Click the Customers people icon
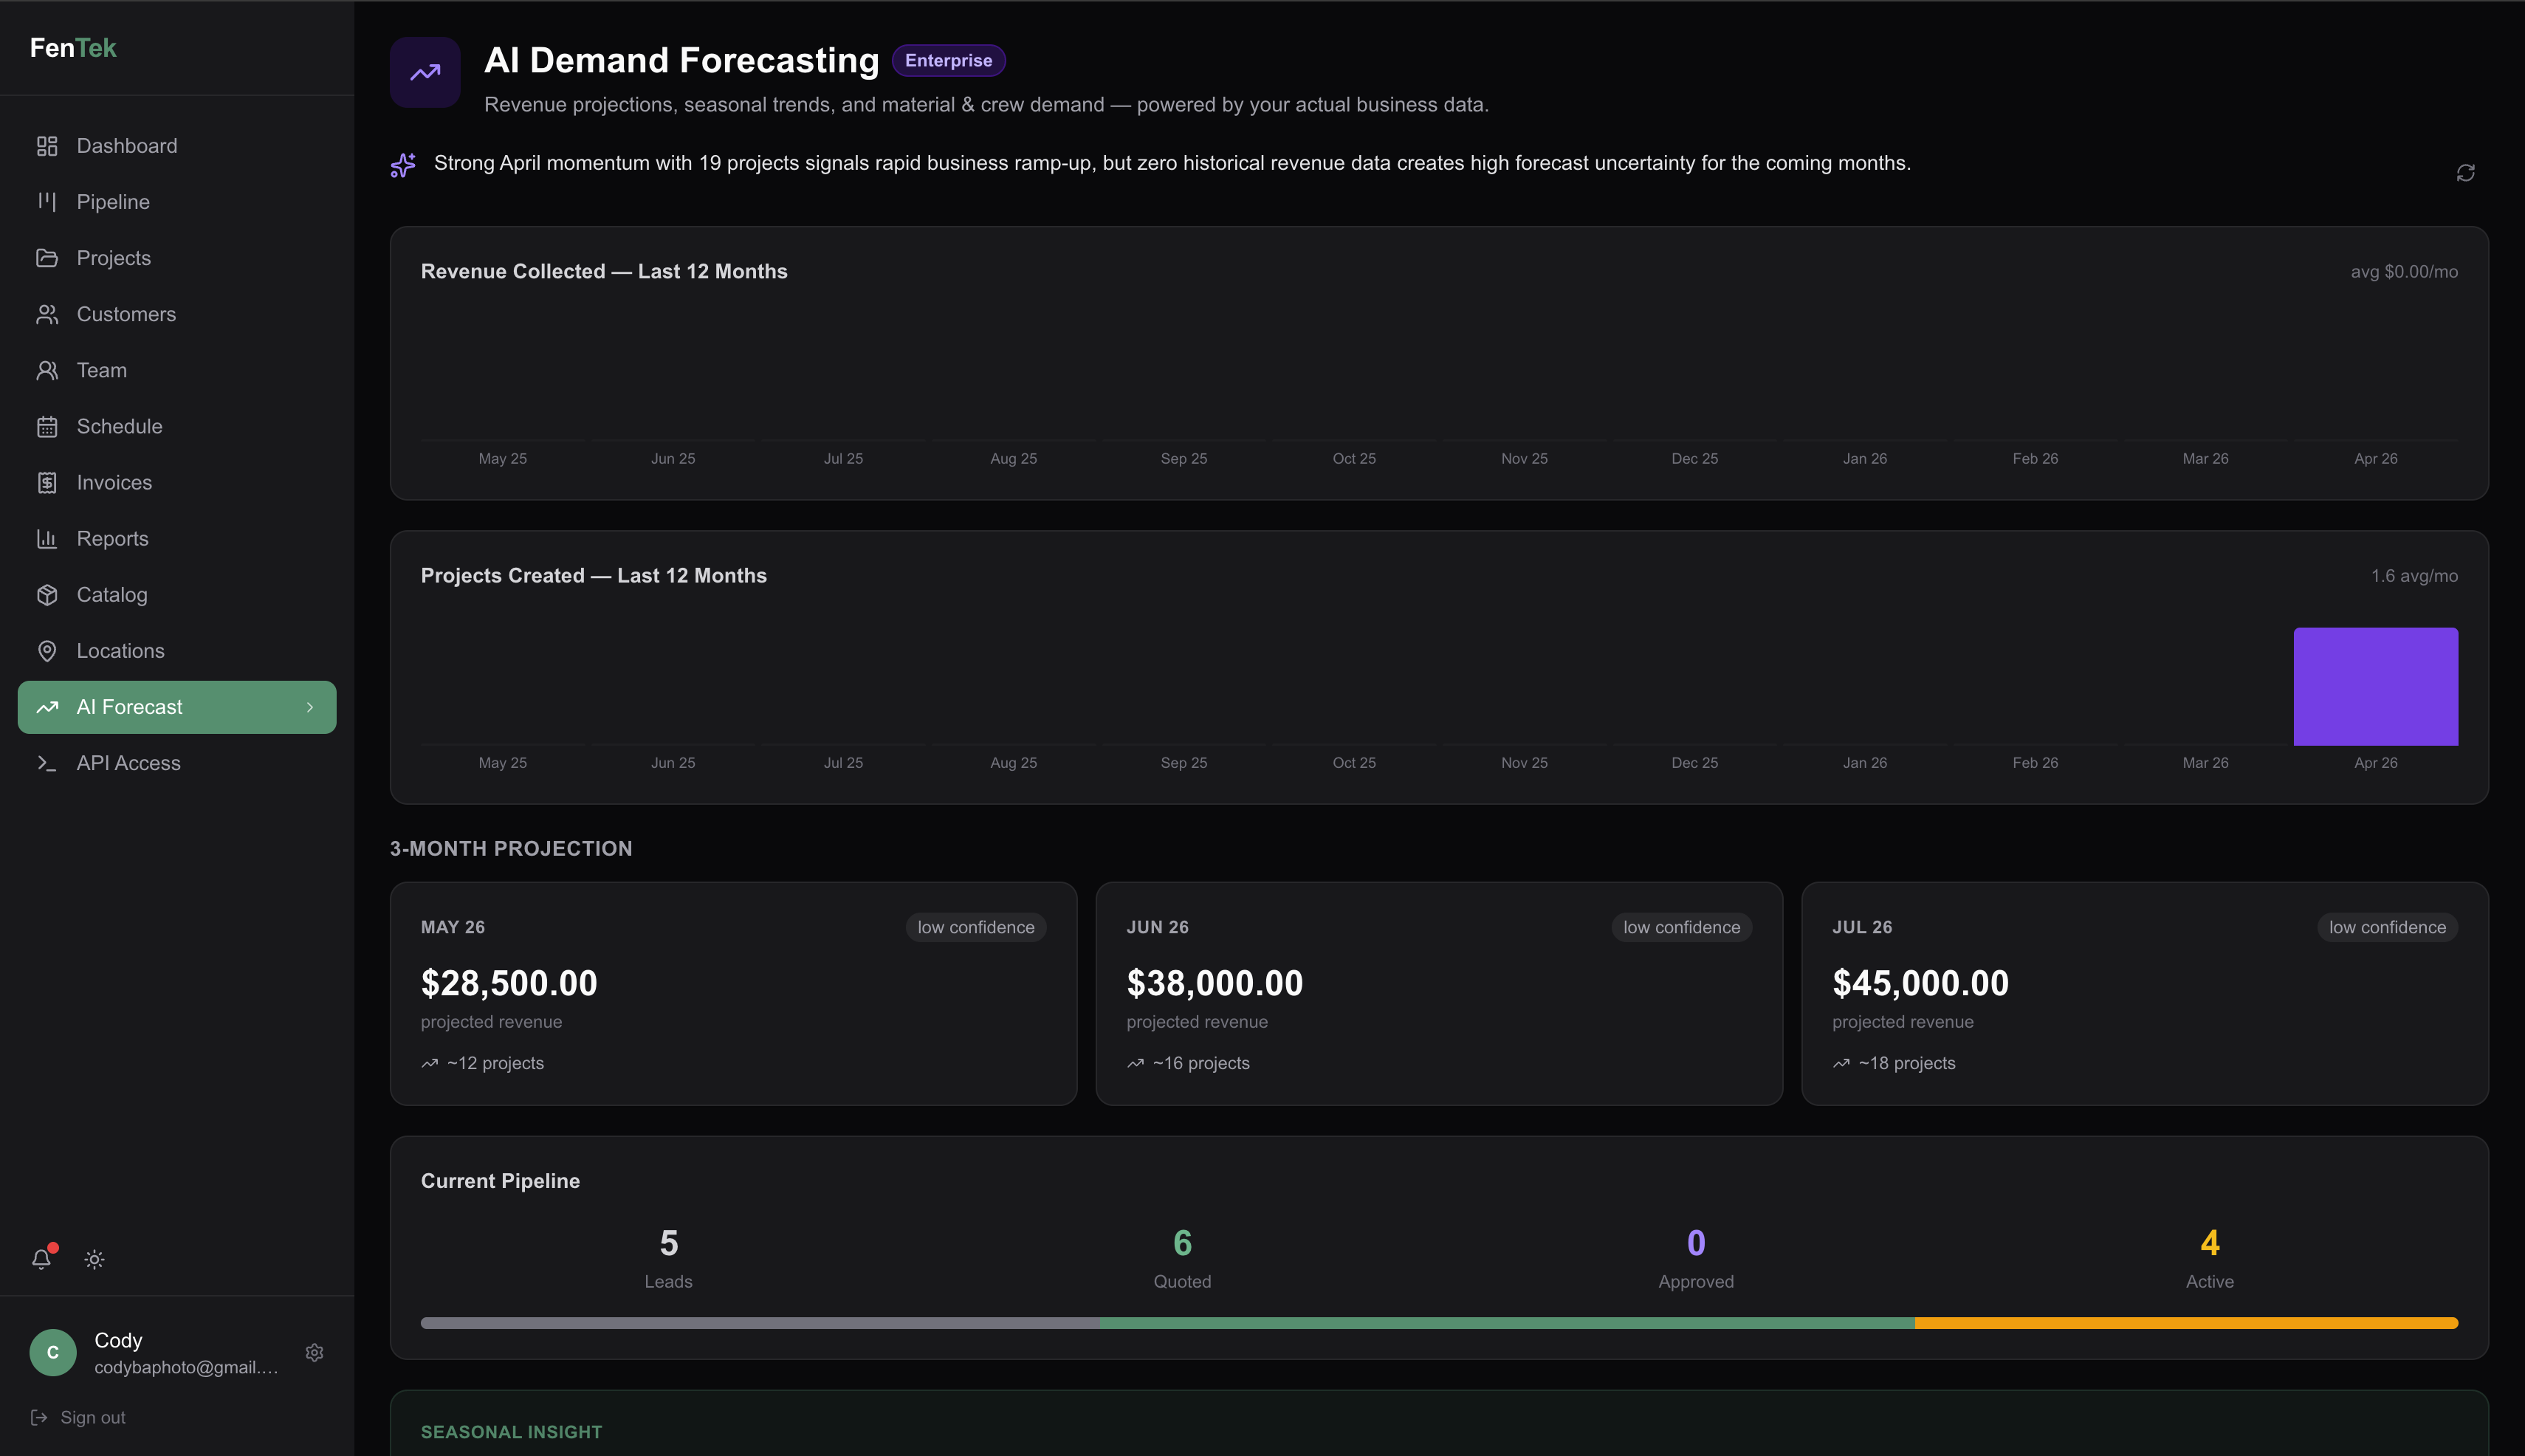 point(47,314)
